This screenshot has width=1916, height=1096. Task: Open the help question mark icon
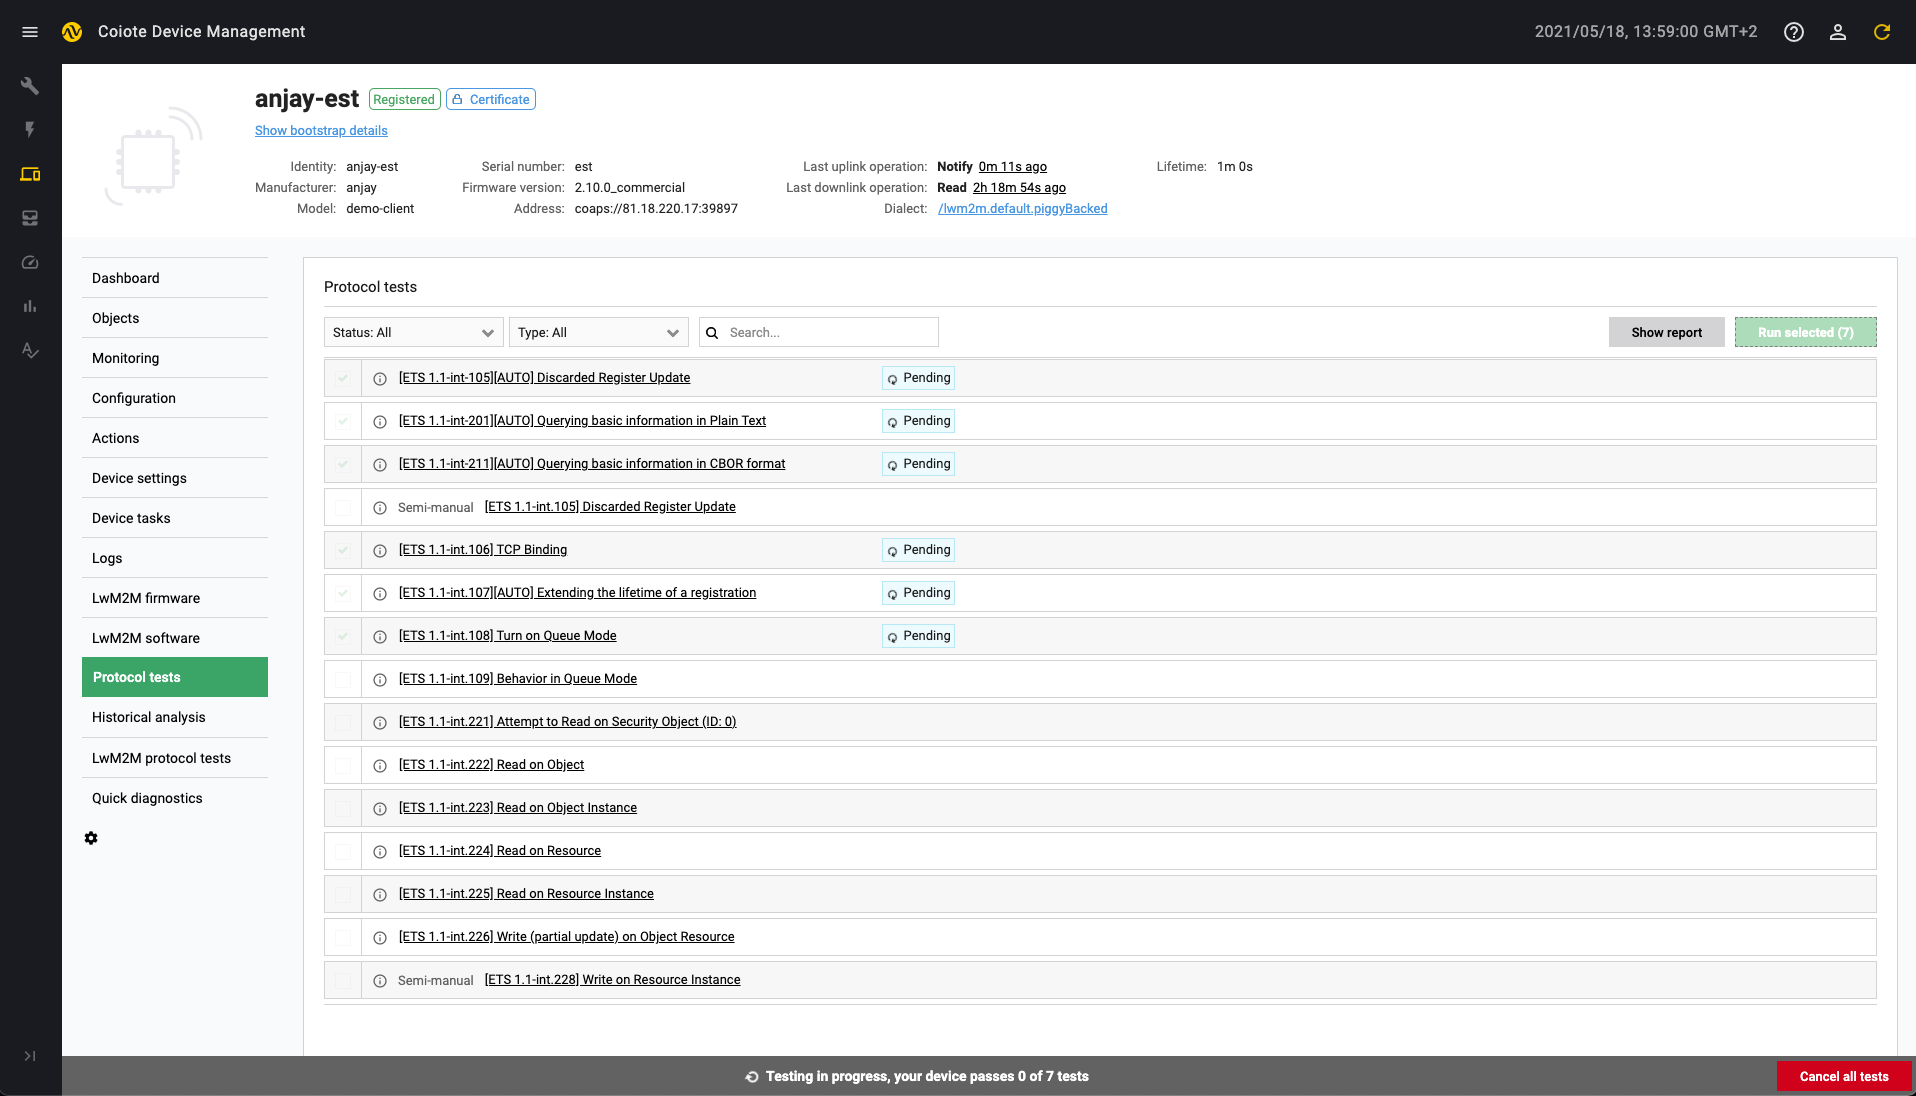tap(1793, 31)
